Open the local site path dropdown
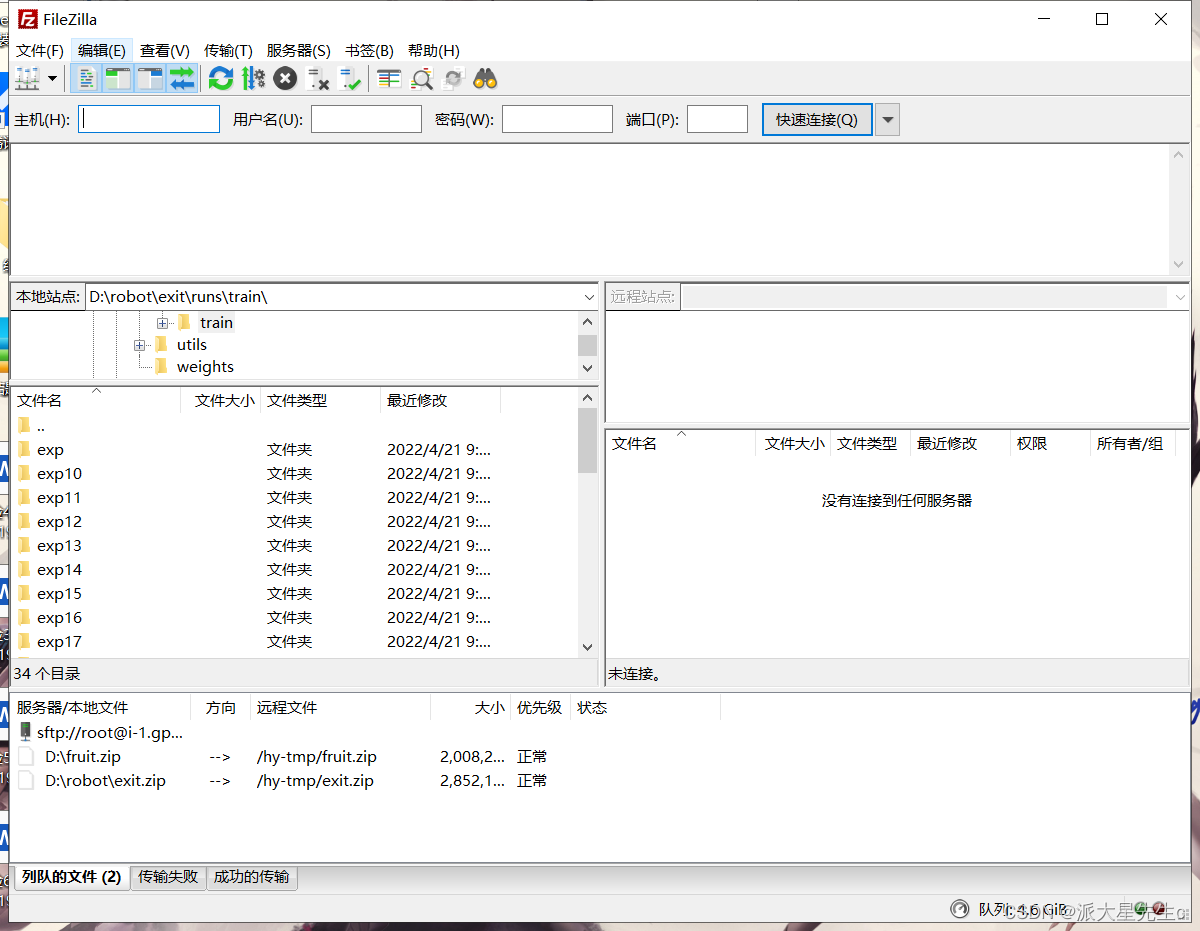1200x931 pixels. pos(588,297)
